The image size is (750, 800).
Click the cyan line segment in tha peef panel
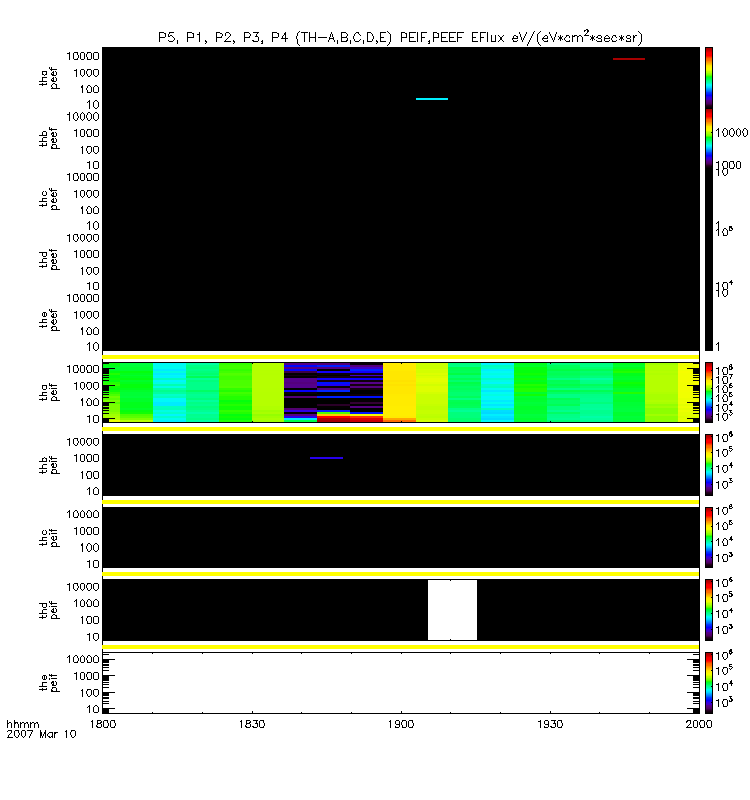(432, 99)
